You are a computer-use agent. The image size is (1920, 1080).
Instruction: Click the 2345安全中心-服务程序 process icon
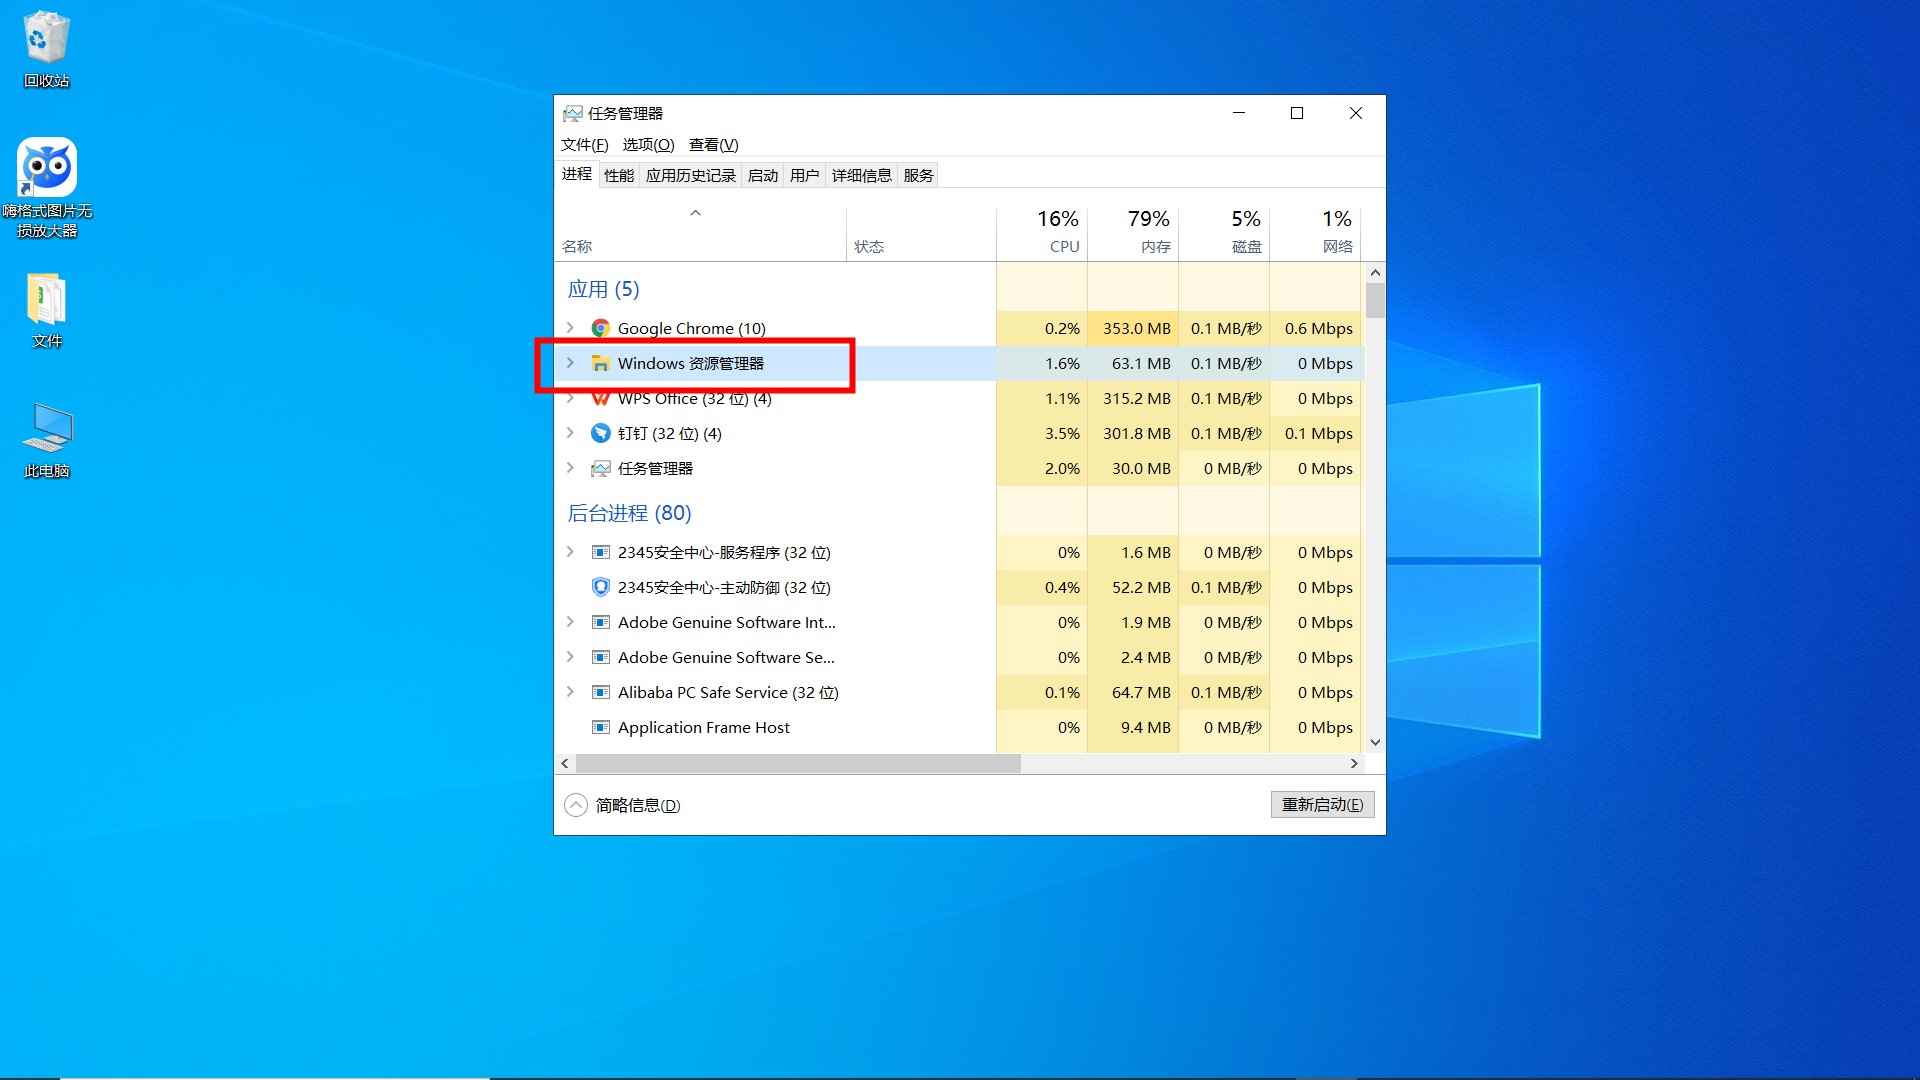(600, 552)
